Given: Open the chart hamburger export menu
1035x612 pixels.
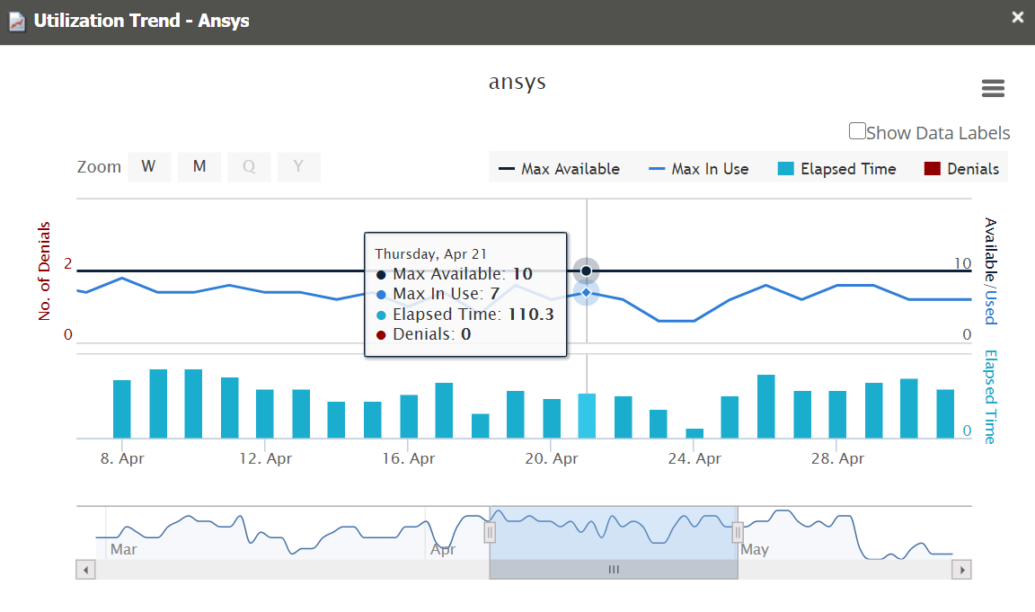Looking at the screenshot, I should [x=993, y=88].
